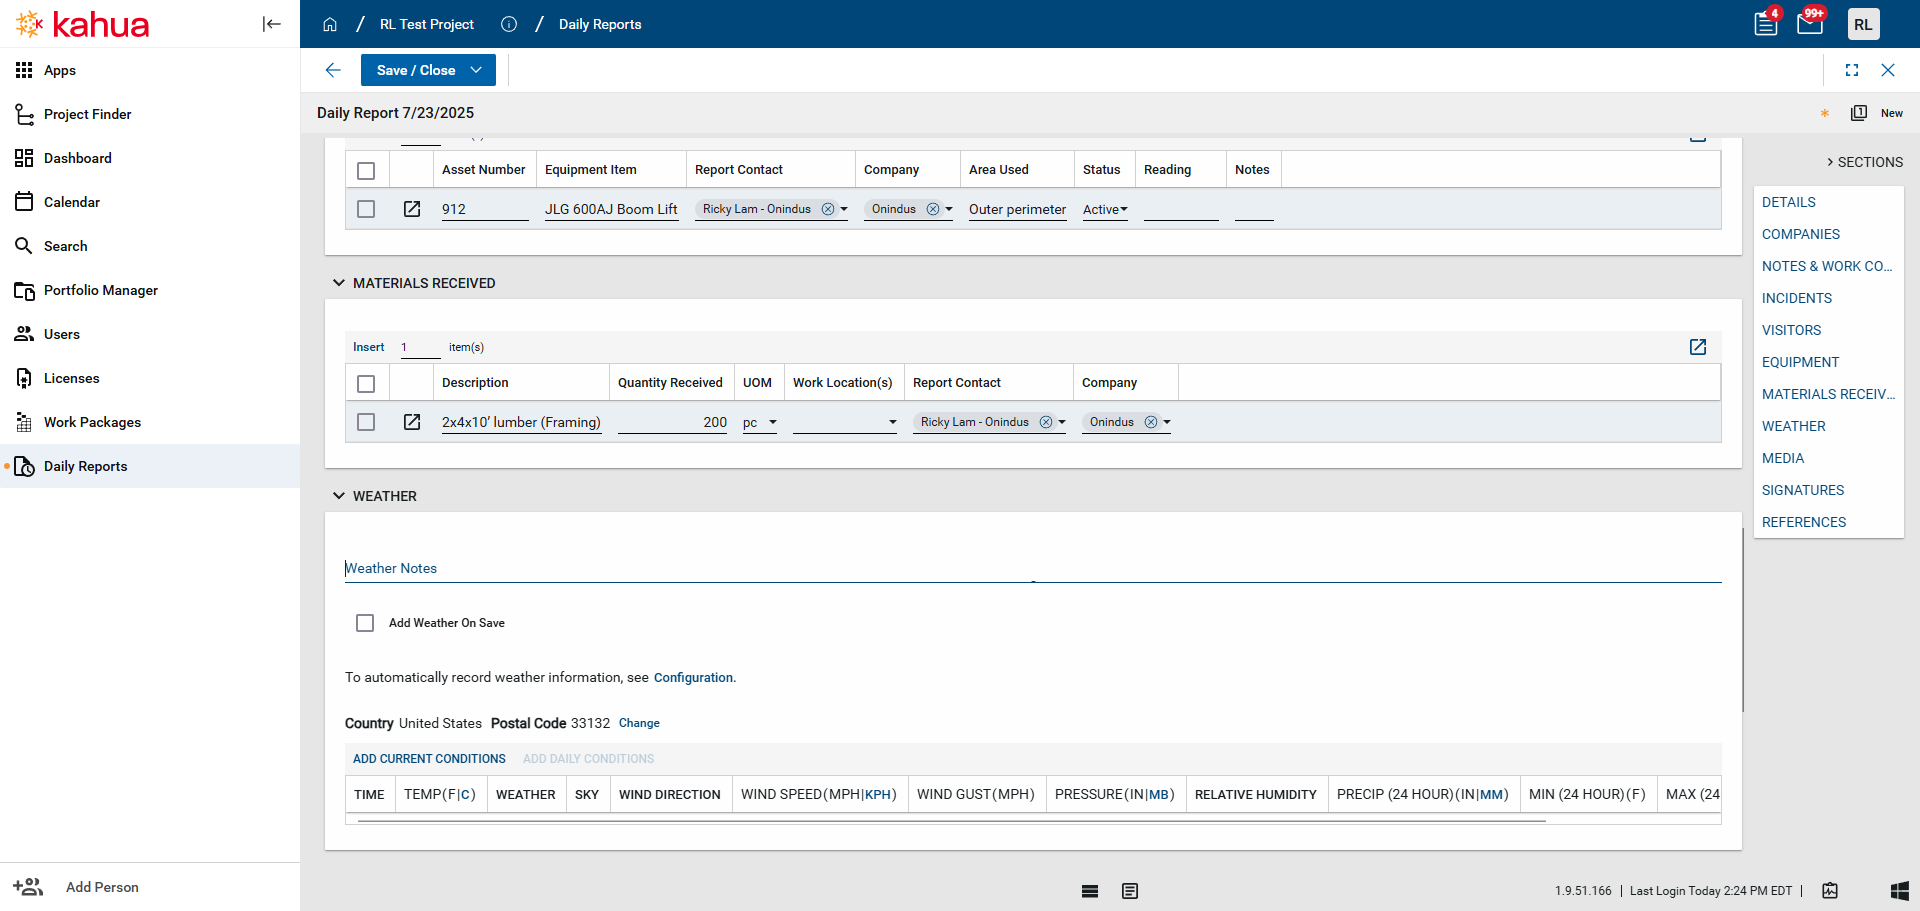
Task: Collapse the left sidebar navigation
Action: pos(271,24)
